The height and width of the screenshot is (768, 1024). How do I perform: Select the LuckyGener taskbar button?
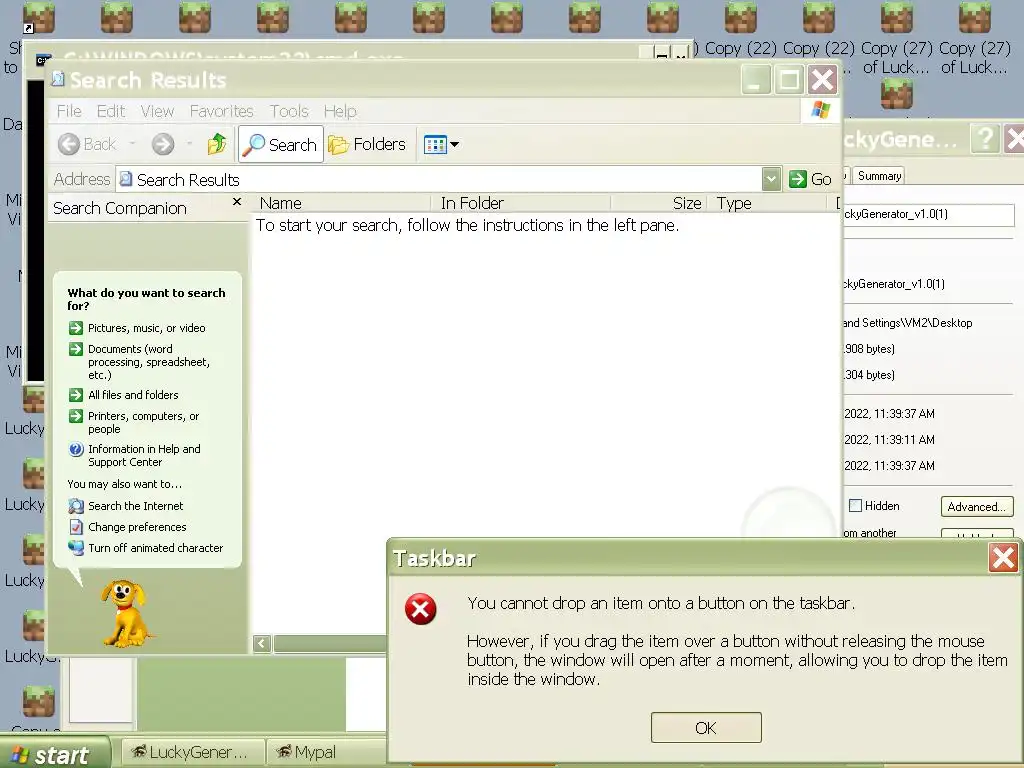193,752
